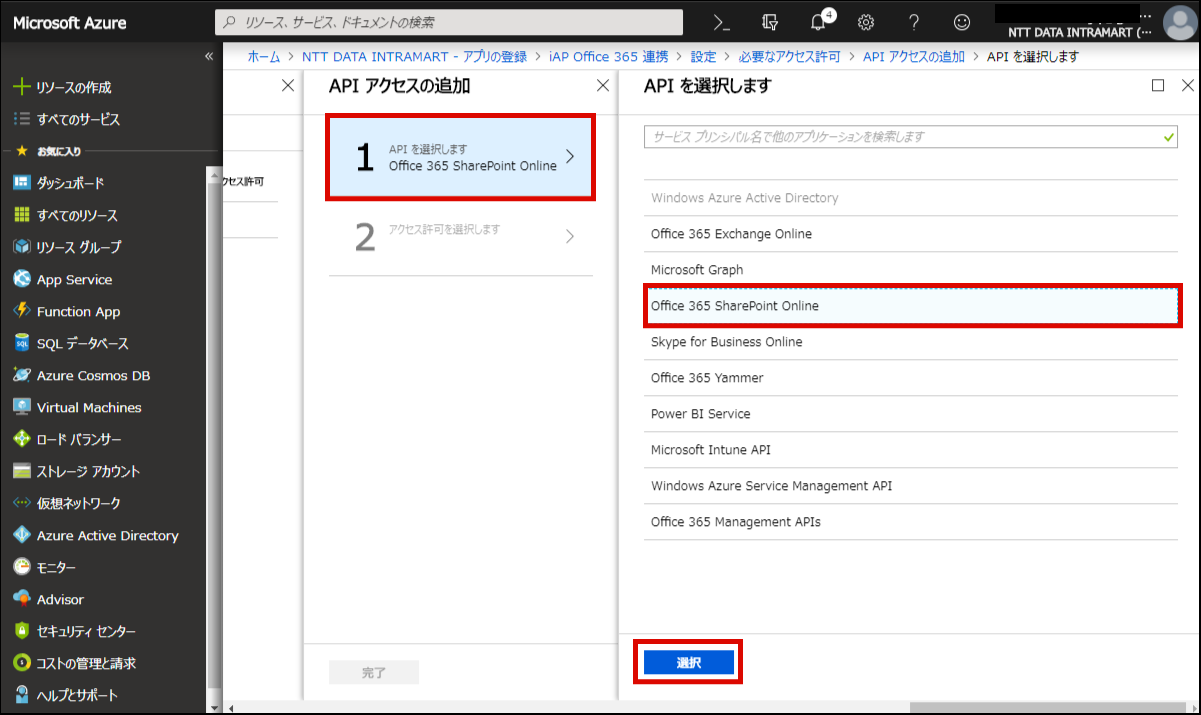Close the API を選択します blade
1201x715 pixels.
tap(1188, 86)
